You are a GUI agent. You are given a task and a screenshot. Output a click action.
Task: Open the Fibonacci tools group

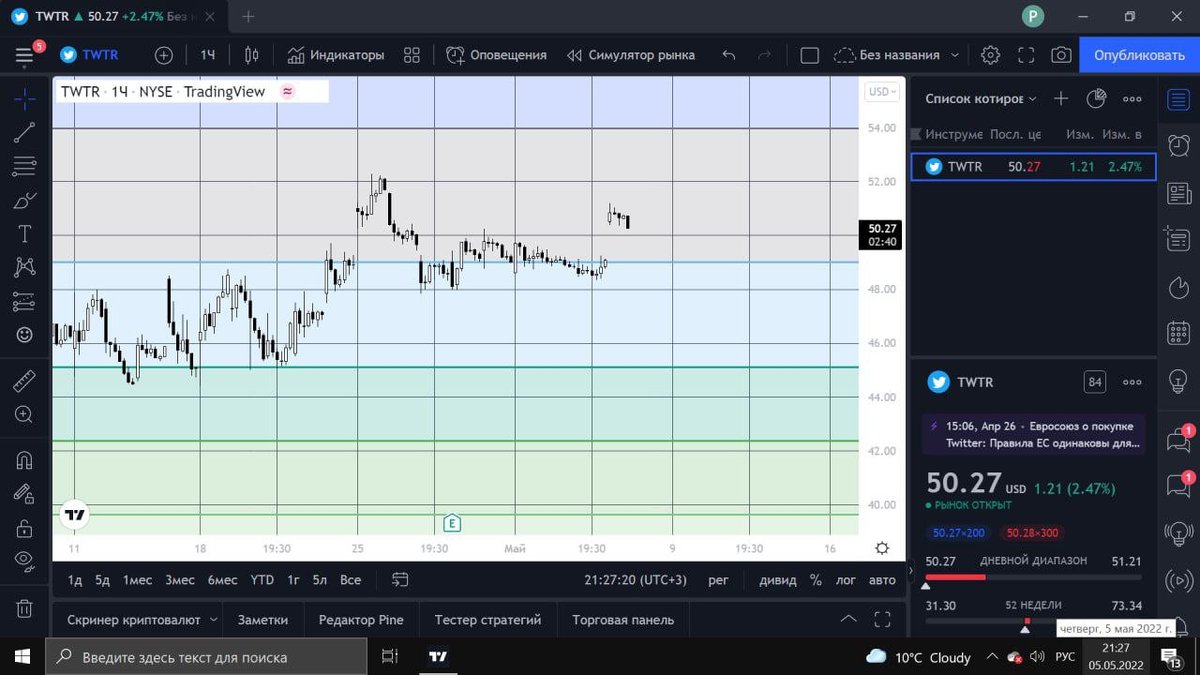pos(25,165)
